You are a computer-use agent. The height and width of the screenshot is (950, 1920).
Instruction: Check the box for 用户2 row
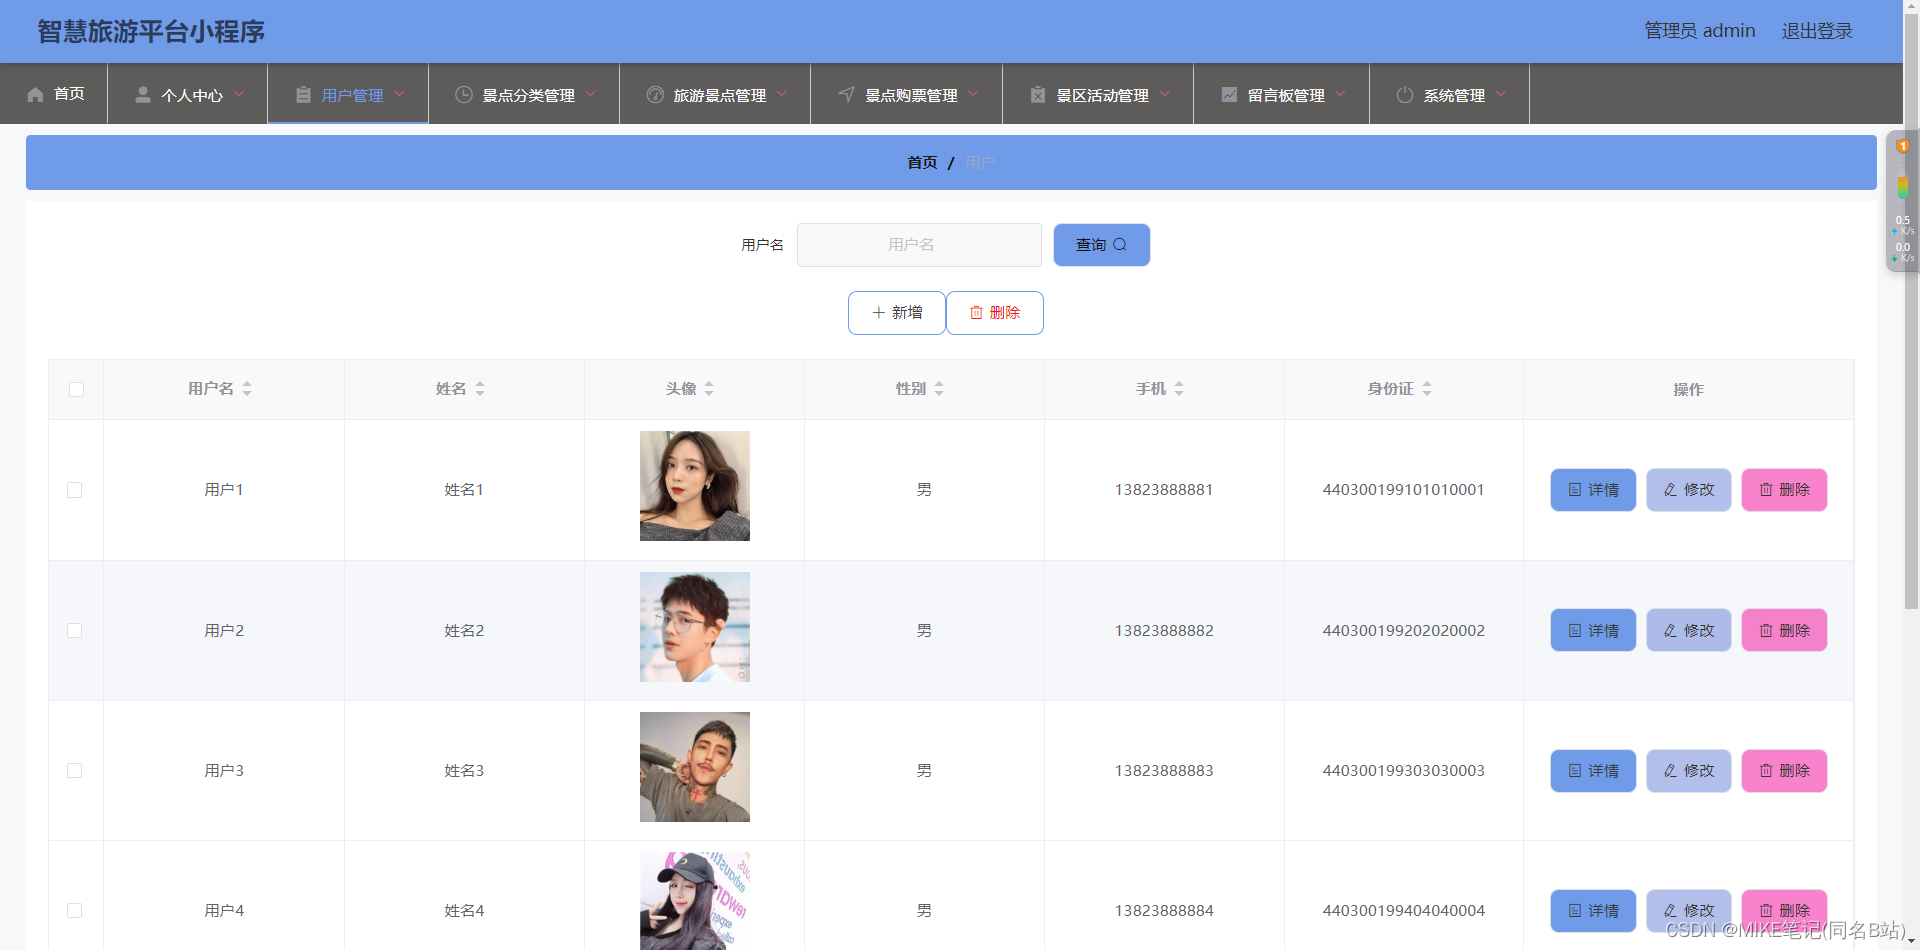[x=74, y=631]
